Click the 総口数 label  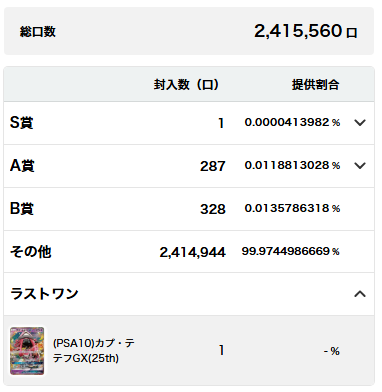click(x=37, y=32)
